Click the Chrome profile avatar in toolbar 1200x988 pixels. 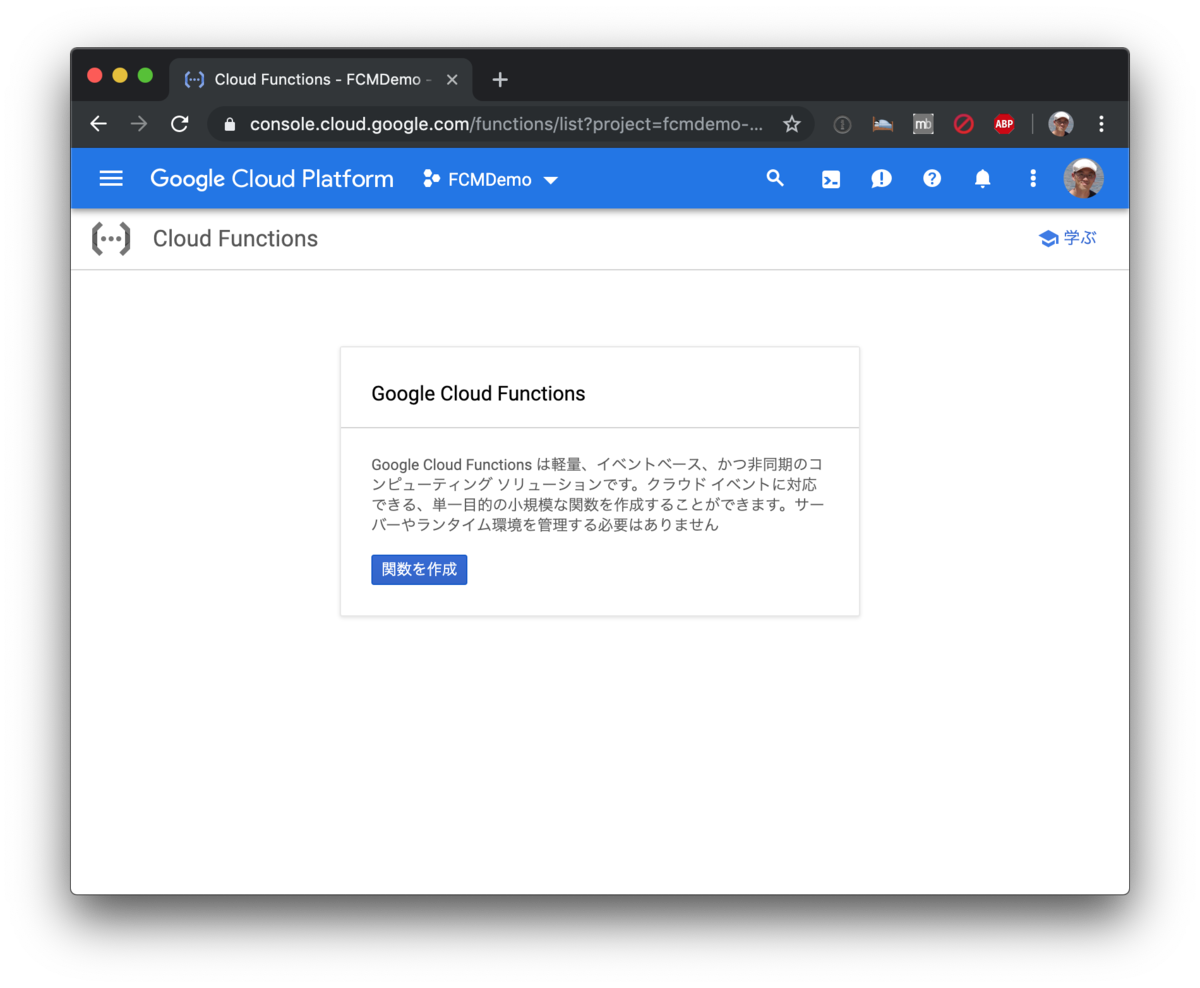(1060, 124)
